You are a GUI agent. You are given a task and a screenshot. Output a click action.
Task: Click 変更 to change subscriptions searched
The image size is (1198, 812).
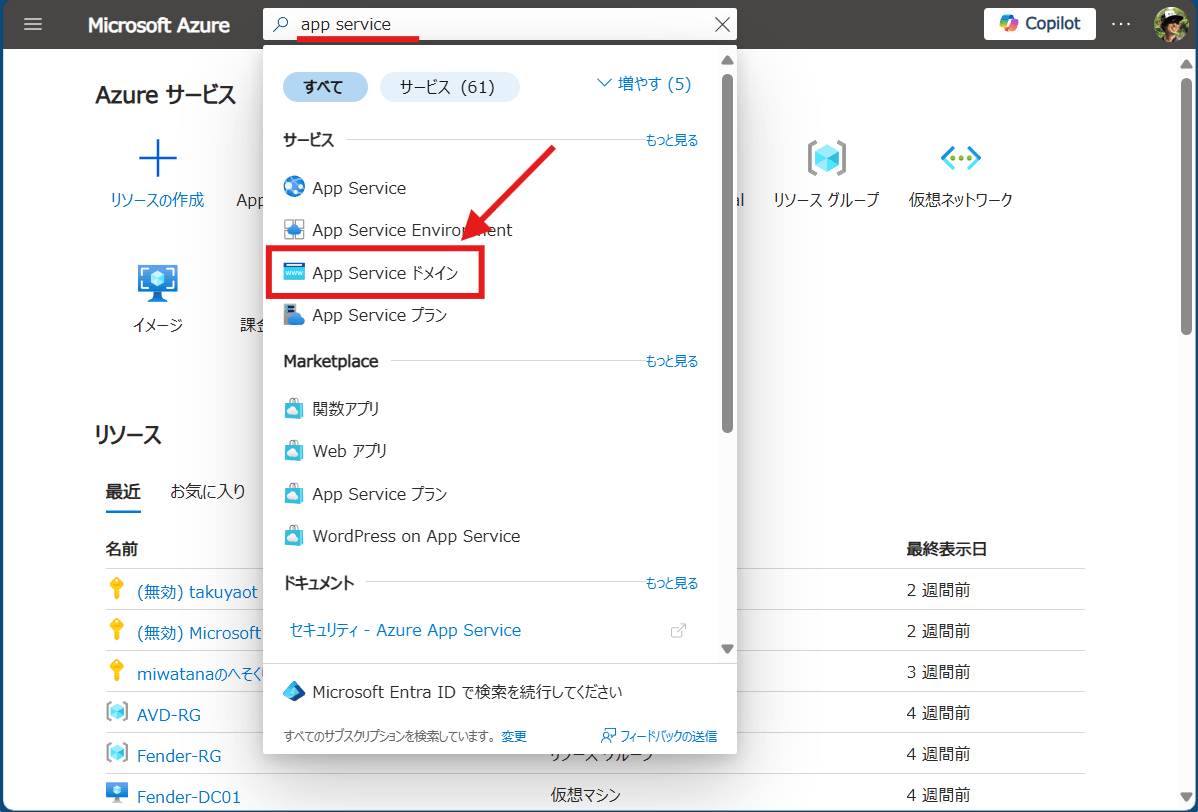(x=514, y=736)
